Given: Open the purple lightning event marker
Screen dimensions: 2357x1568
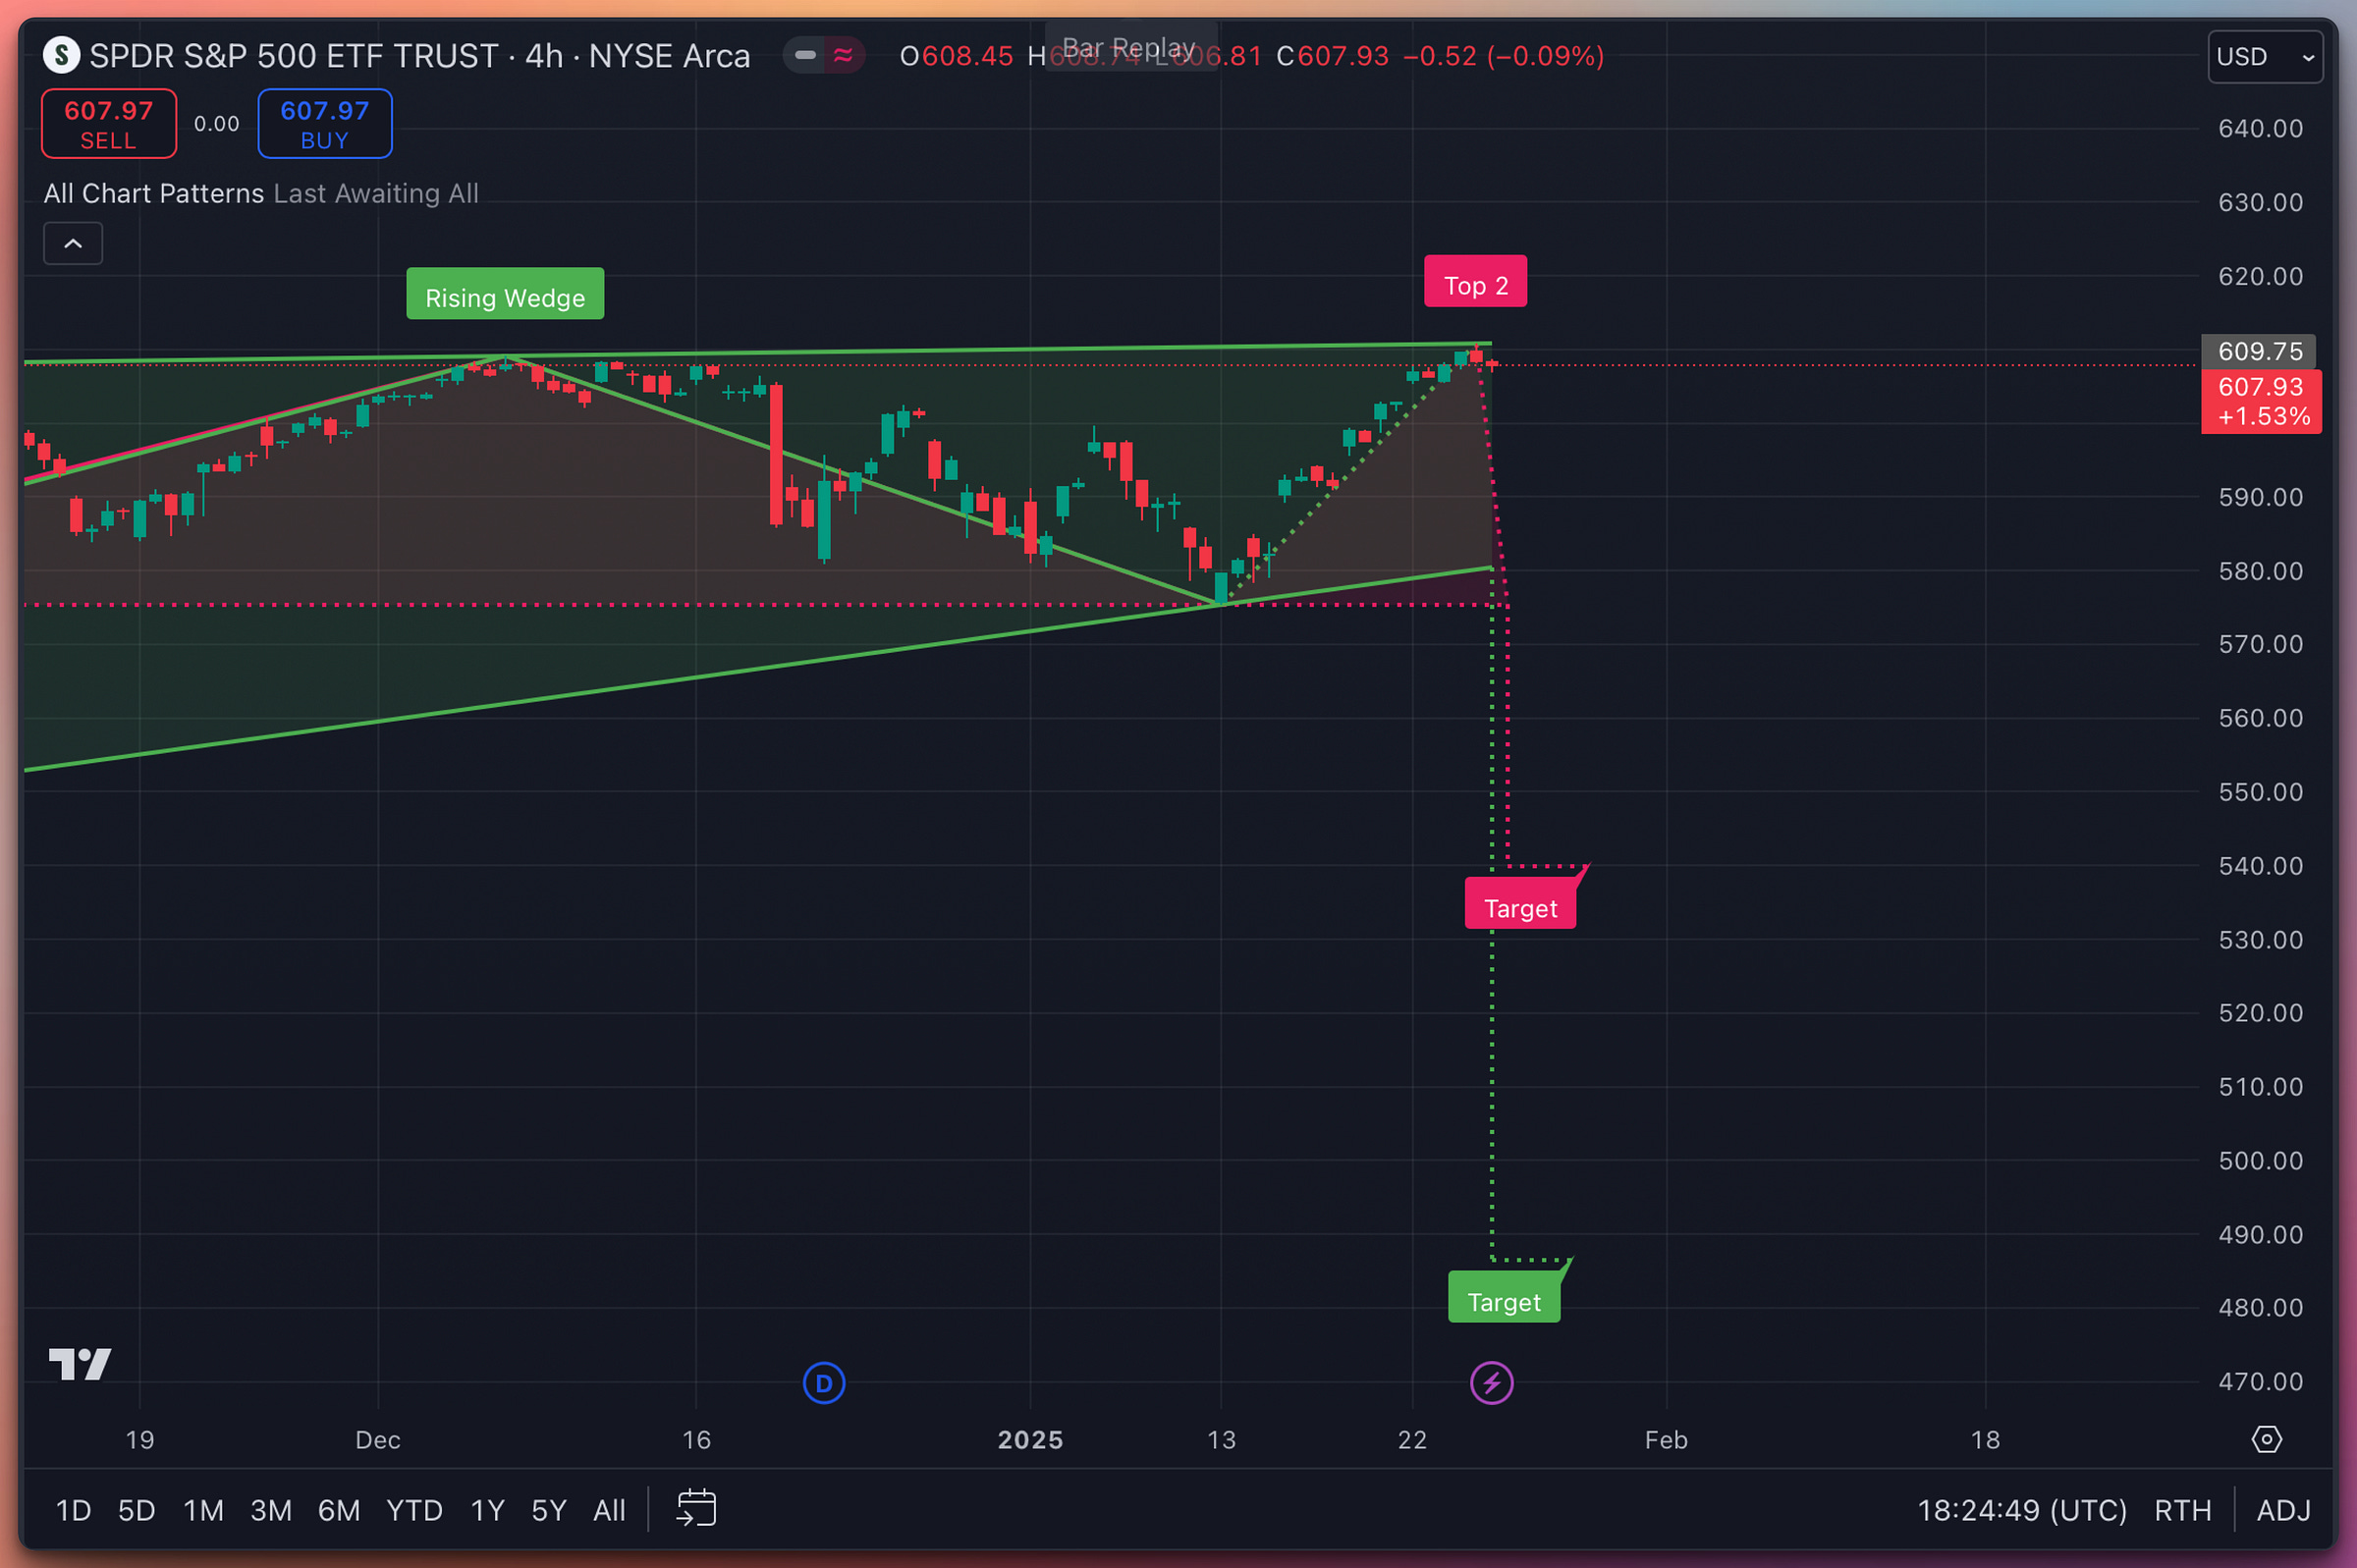Looking at the screenshot, I should click(x=1491, y=1383).
